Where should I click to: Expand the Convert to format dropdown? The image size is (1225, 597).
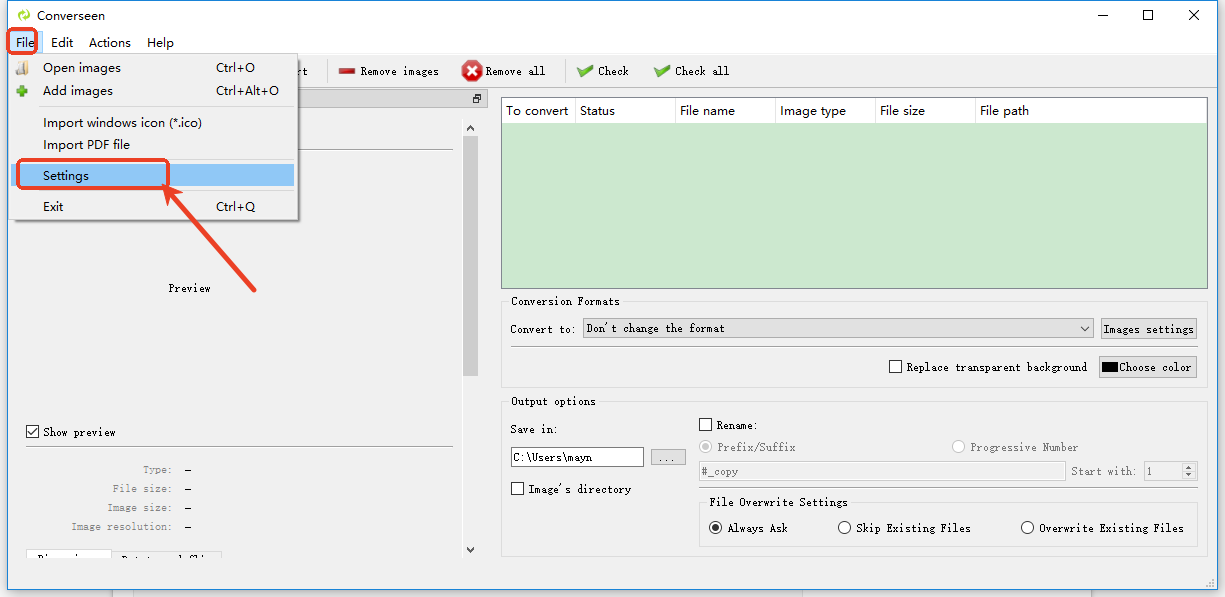click(x=1085, y=329)
